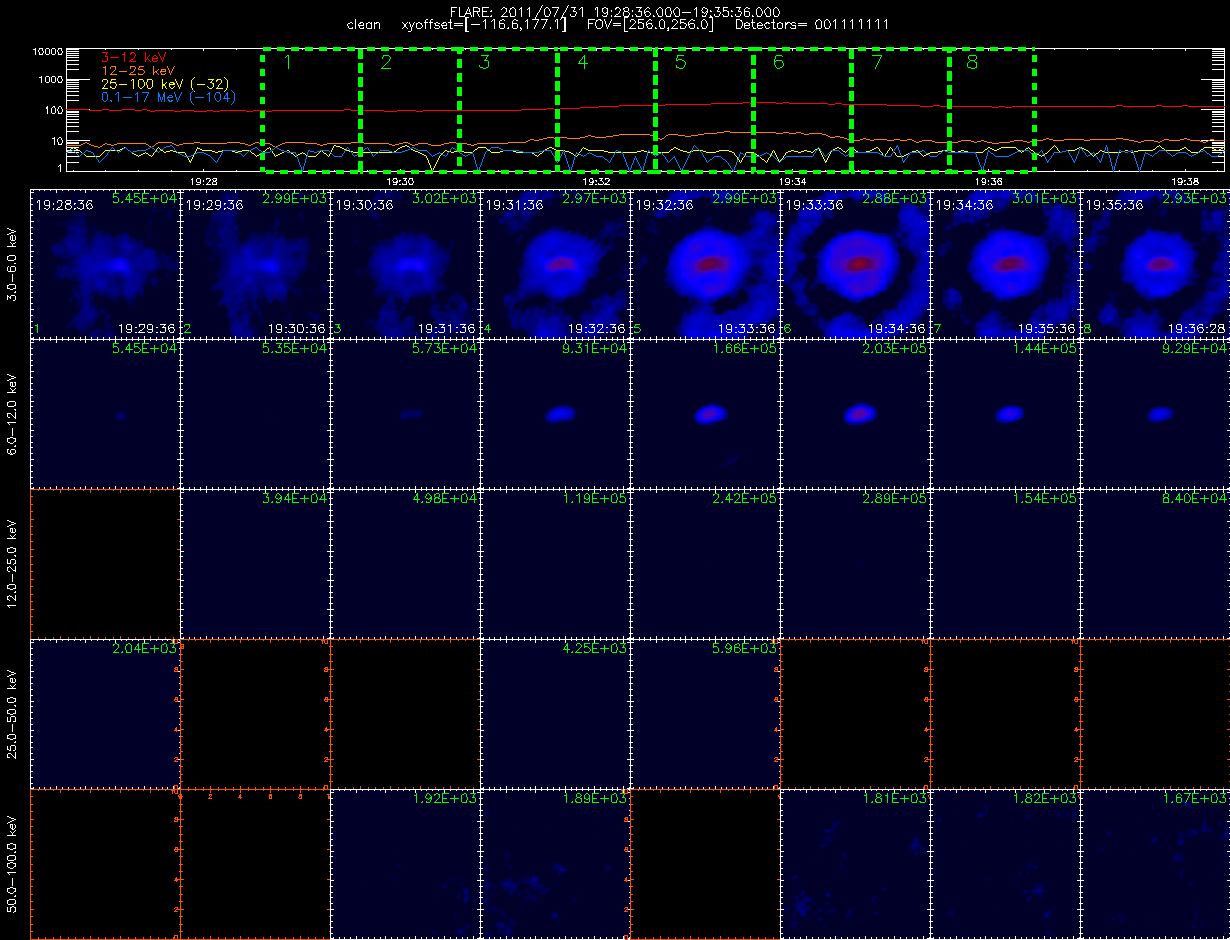
Task: Click the 12.0-25.0 keV row label
Action: pos(12,563)
